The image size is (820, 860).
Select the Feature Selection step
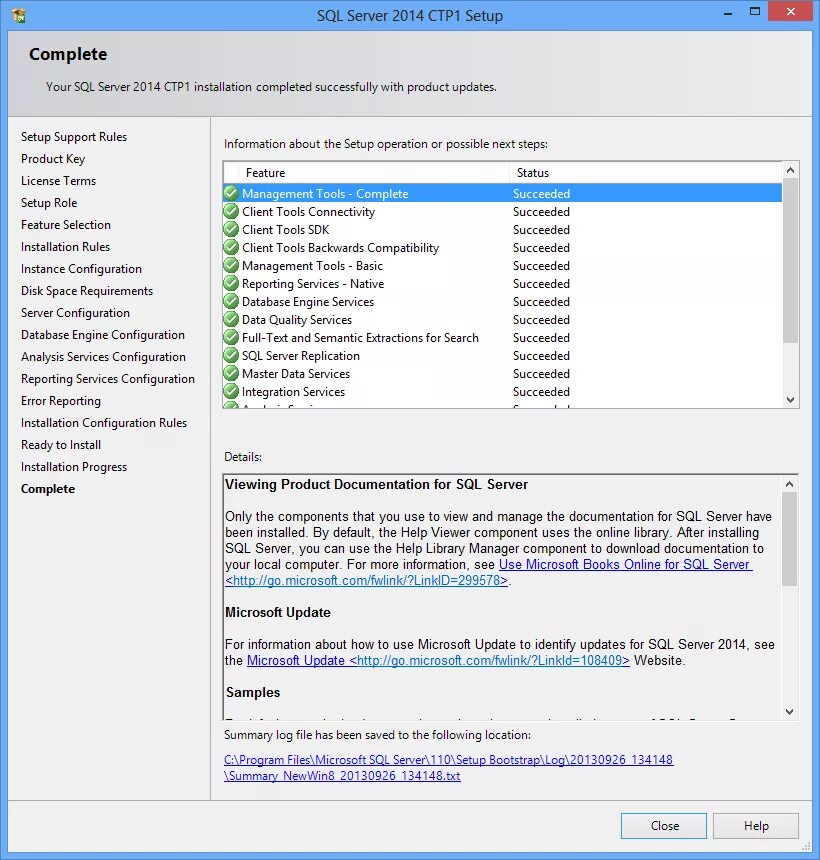tap(66, 224)
